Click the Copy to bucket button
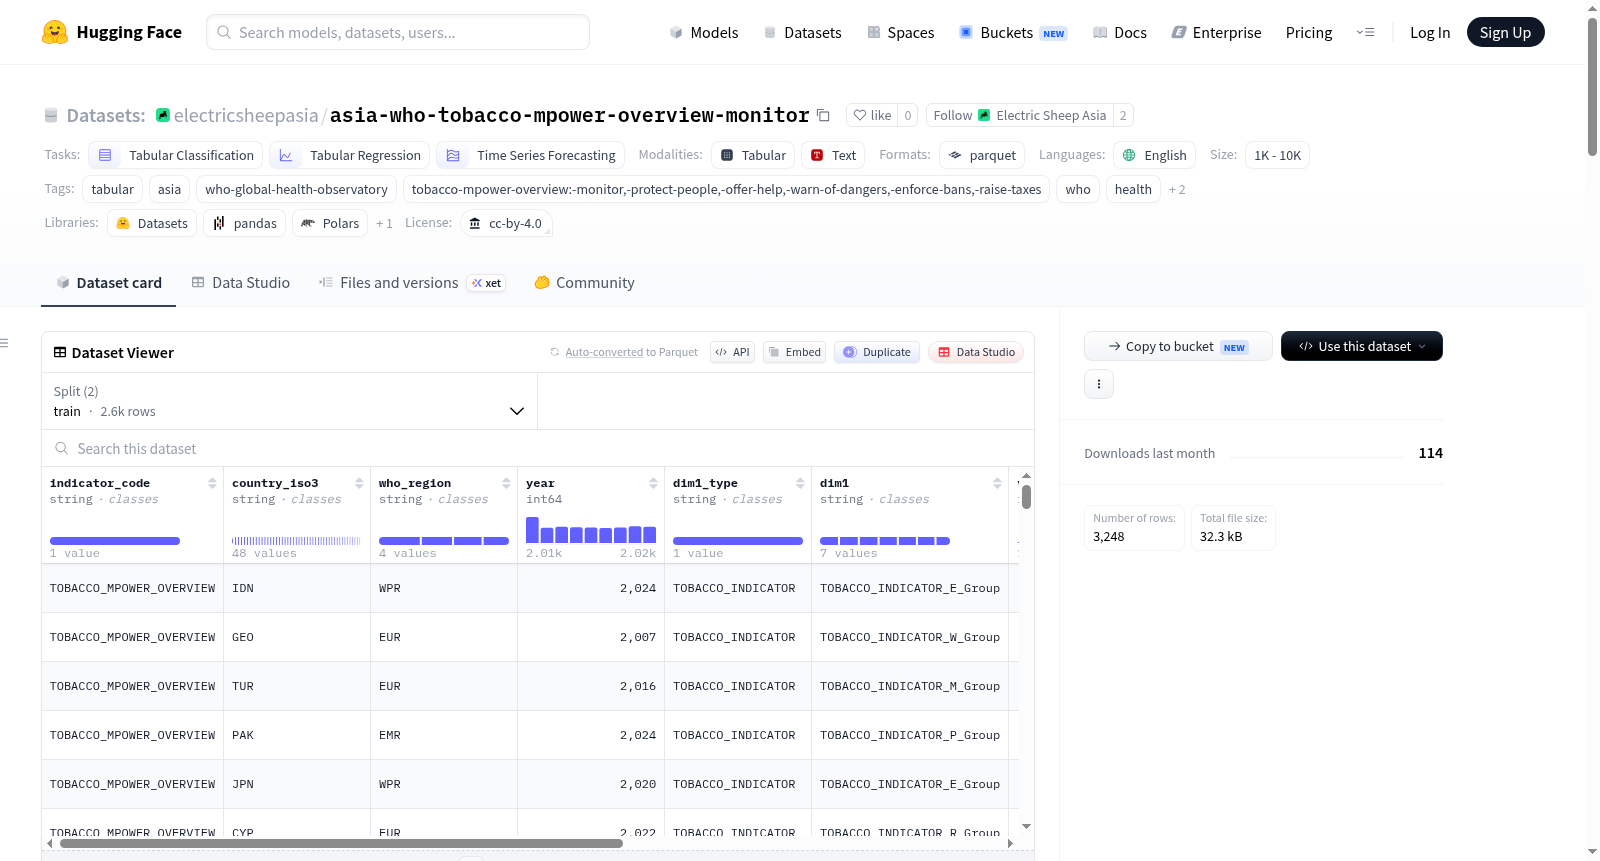Viewport: 1600px width, 861px height. point(1178,346)
